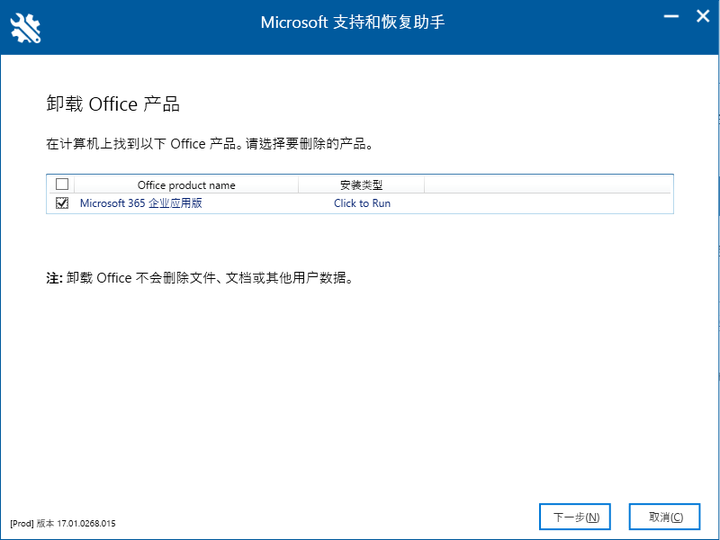Viewport: 720px width, 540px height.
Task: Click the wrench and screwdriver app icon
Action: point(26,27)
